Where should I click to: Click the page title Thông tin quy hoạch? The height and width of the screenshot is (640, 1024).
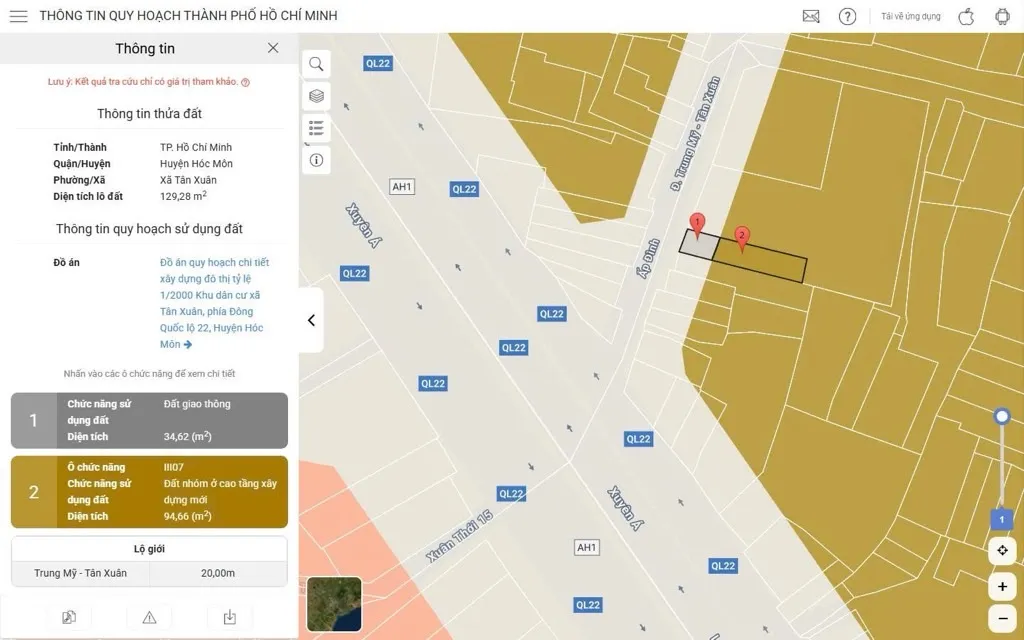(x=189, y=16)
